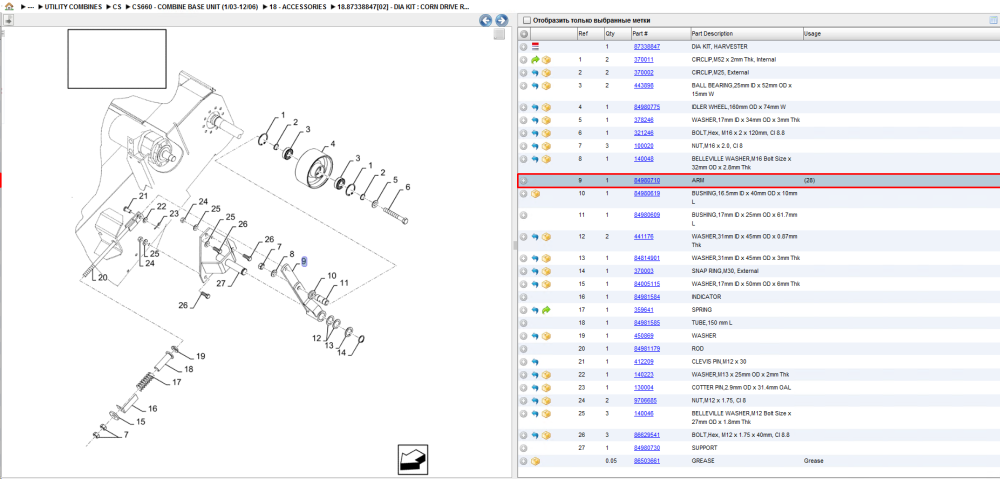The image size is (1000, 479).
Task: Open part number 84980710 ARM link
Action: pyautogui.click(x=647, y=181)
